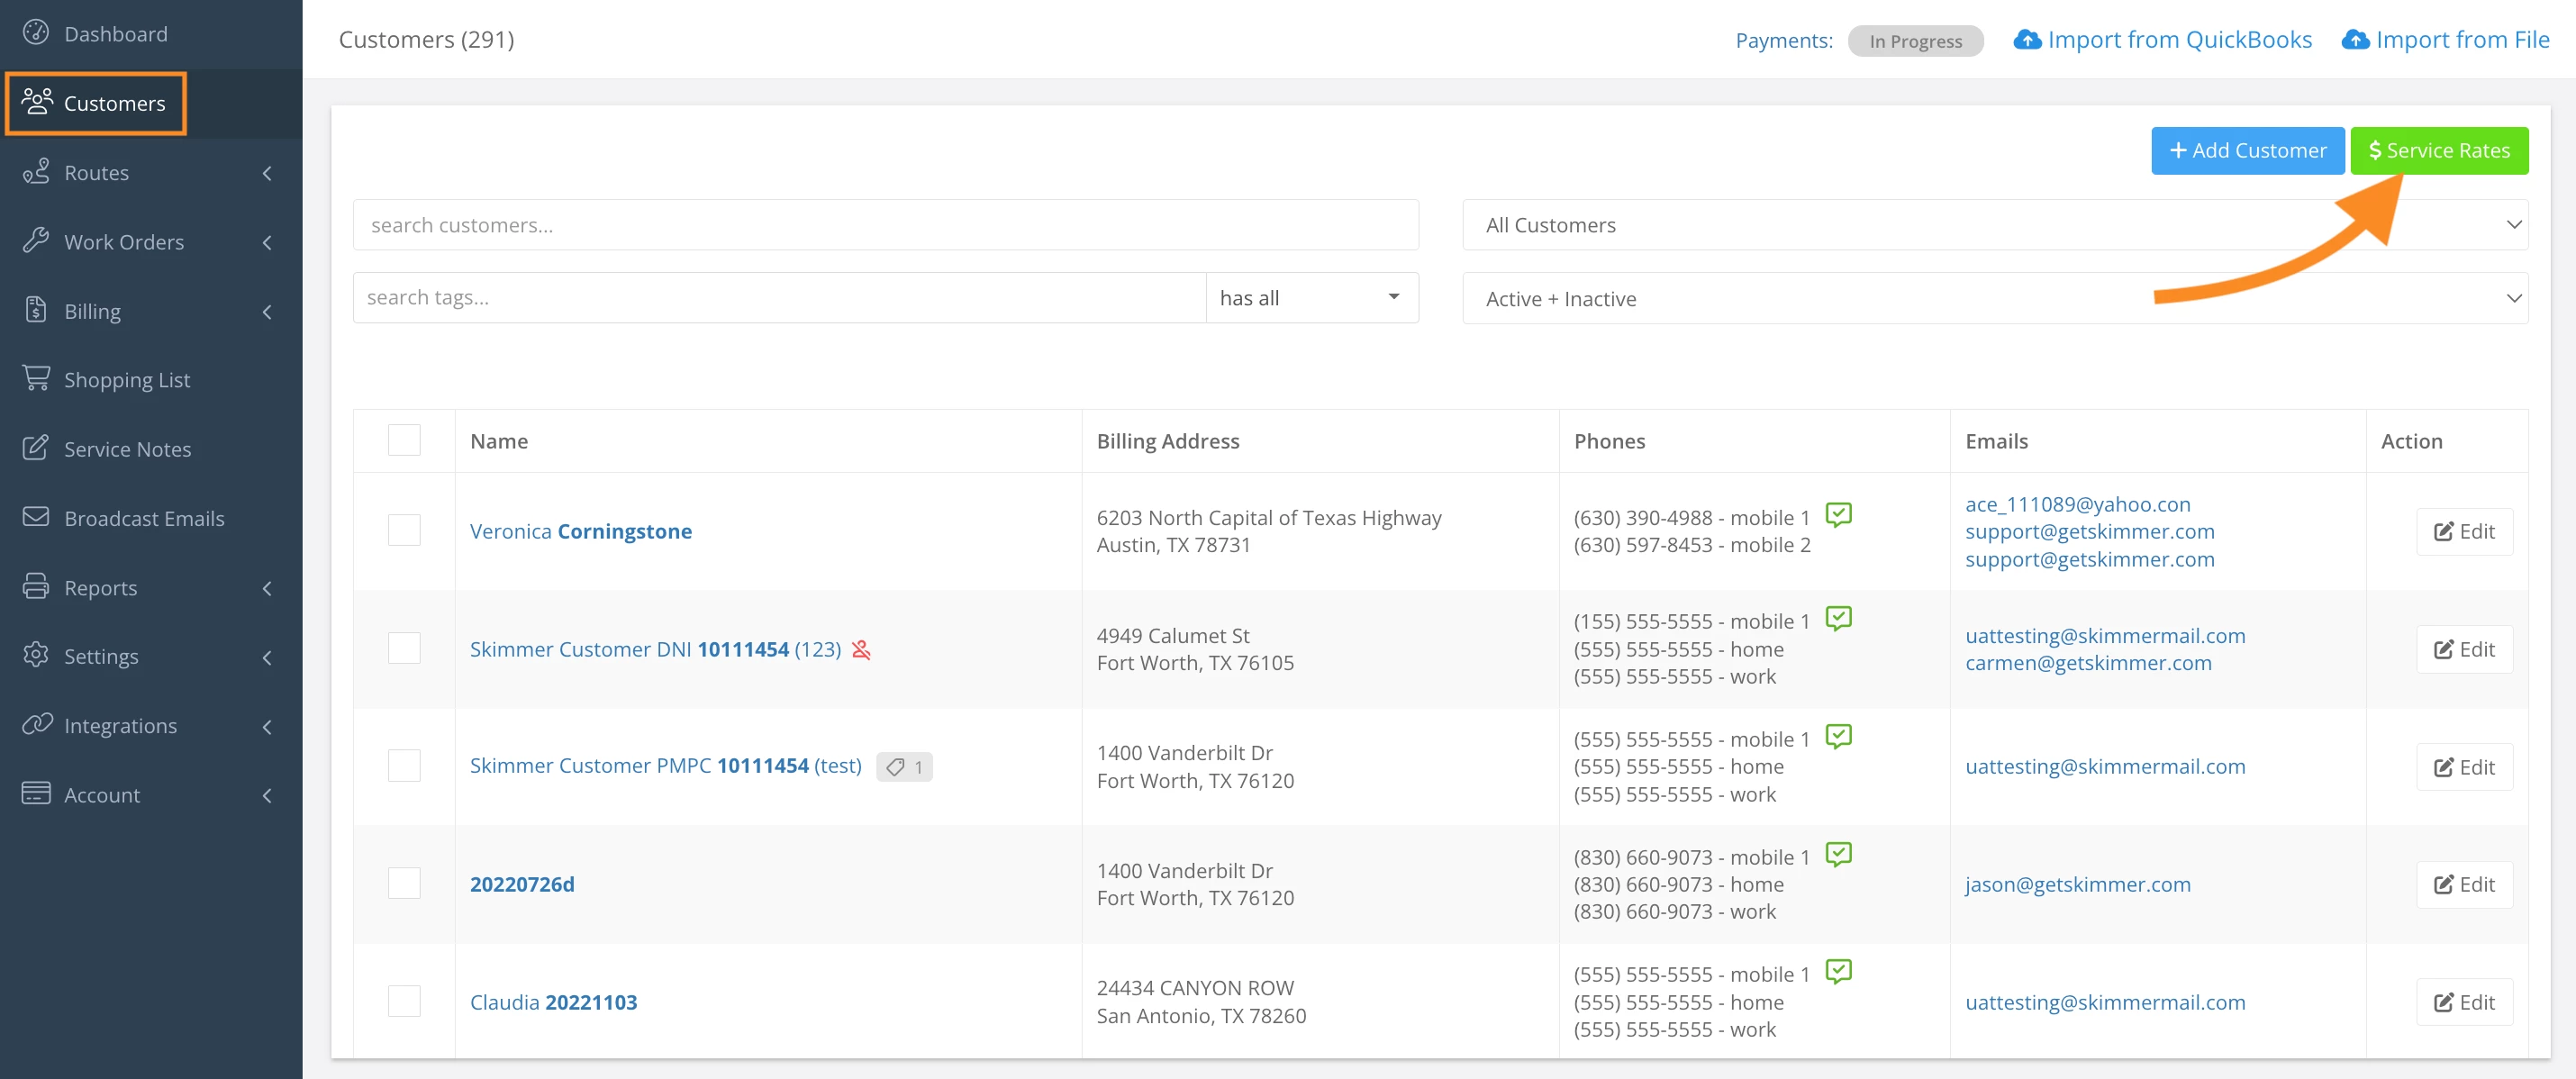Screen dimensions: 2576x1079
Task: Click the Dashboard gauge icon
Action: pyautogui.click(x=36, y=33)
